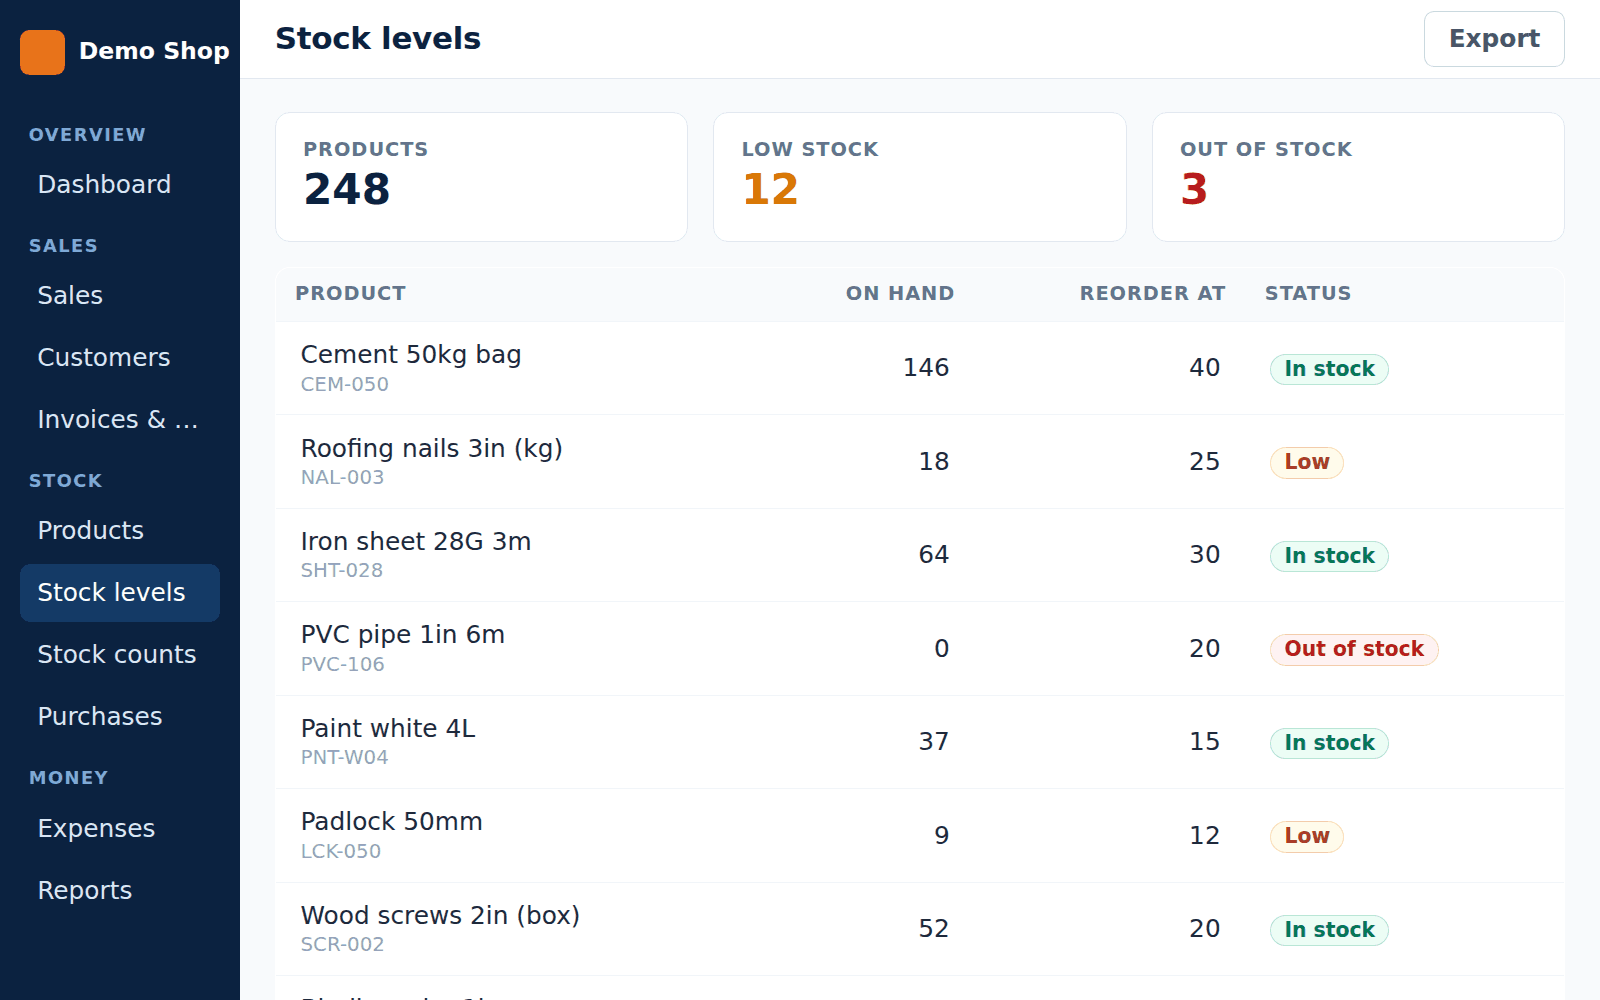Click the Out of stock 3 card

point(1358,177)
